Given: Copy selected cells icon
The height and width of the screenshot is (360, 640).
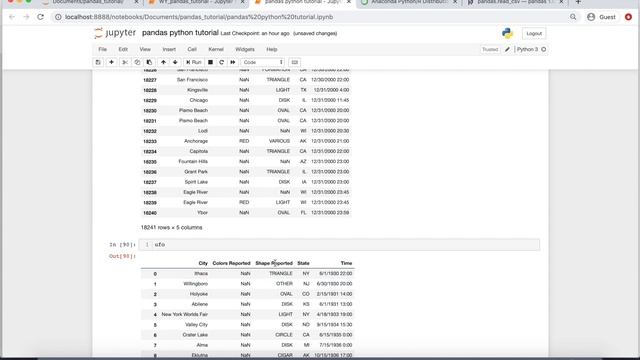Looking at the screenshot, I should (x=137, y=62).
